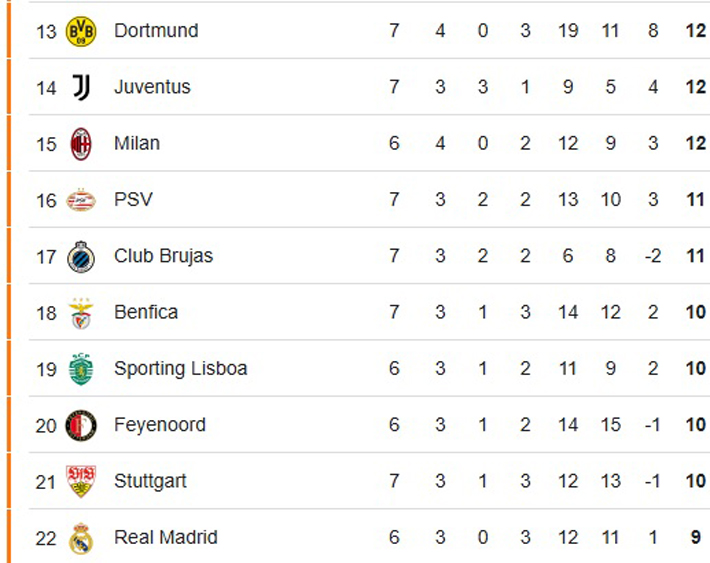The width and height of the screenshot is (710, 563).
Task: Click the Juventus club logo
Action: tap(81, 87)
